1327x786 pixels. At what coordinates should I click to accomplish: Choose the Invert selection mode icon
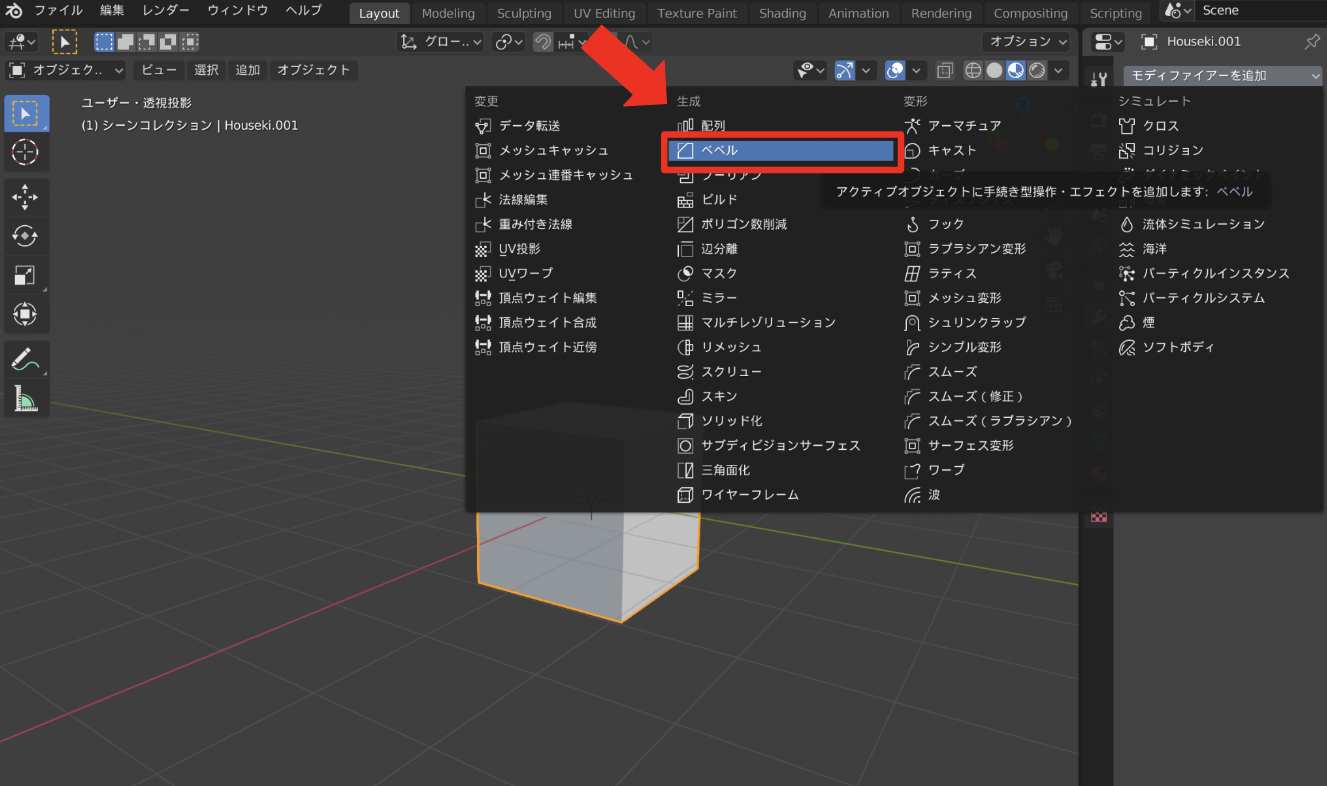point(169,42)
